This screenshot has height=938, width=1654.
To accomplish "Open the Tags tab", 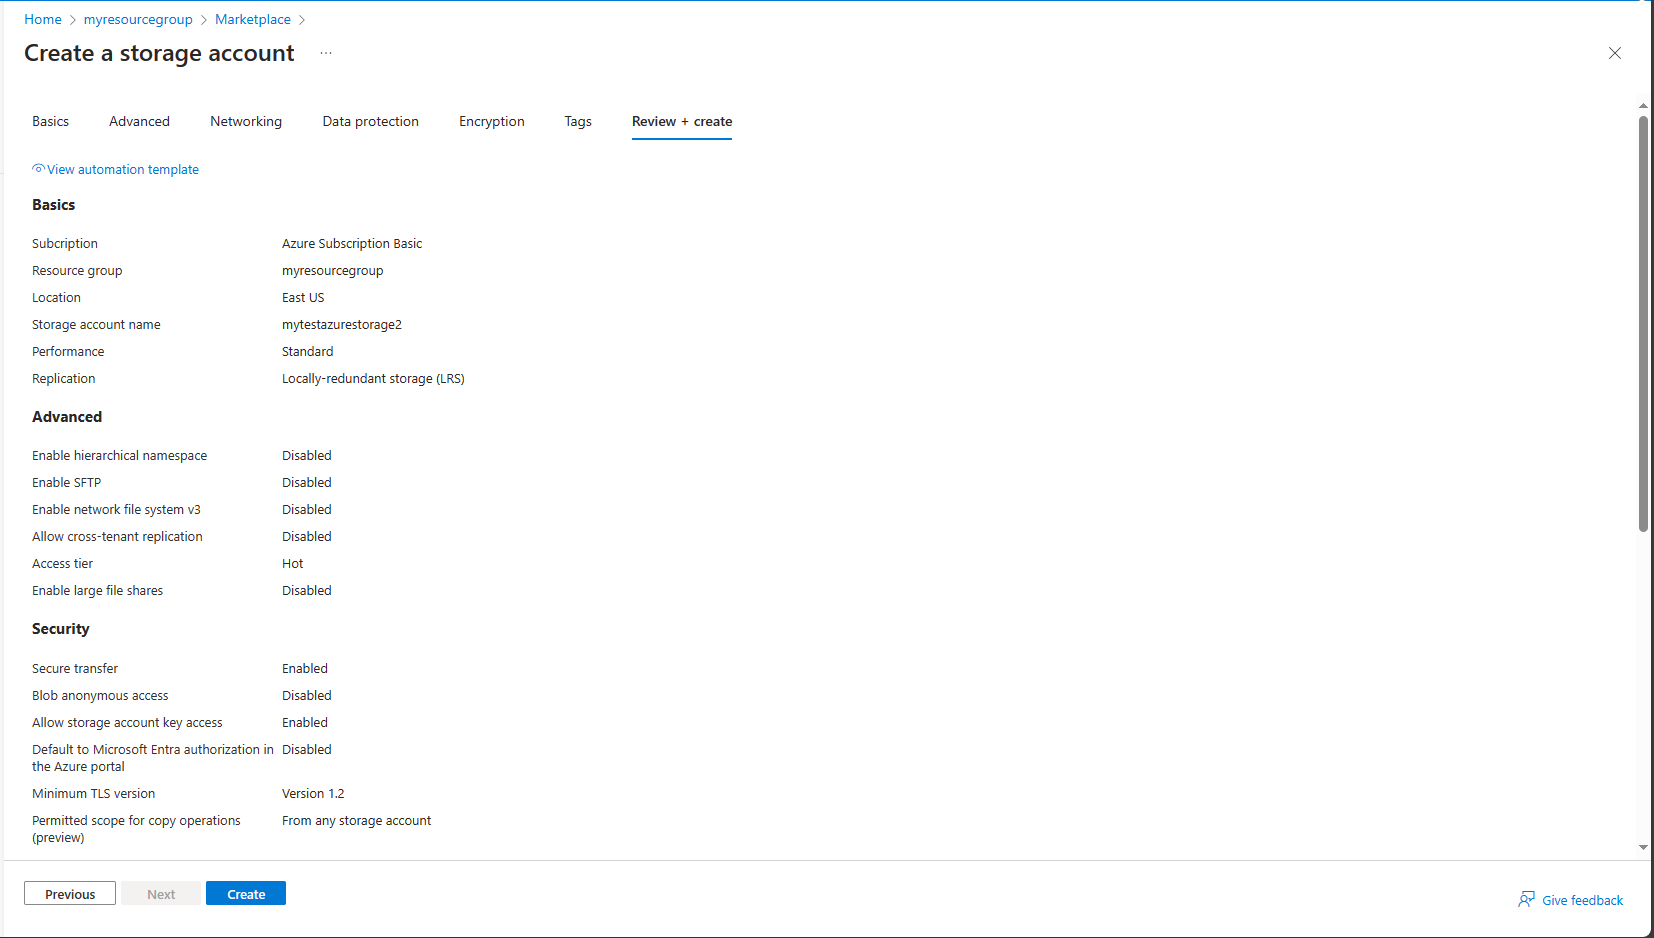I will pos(578,121).
